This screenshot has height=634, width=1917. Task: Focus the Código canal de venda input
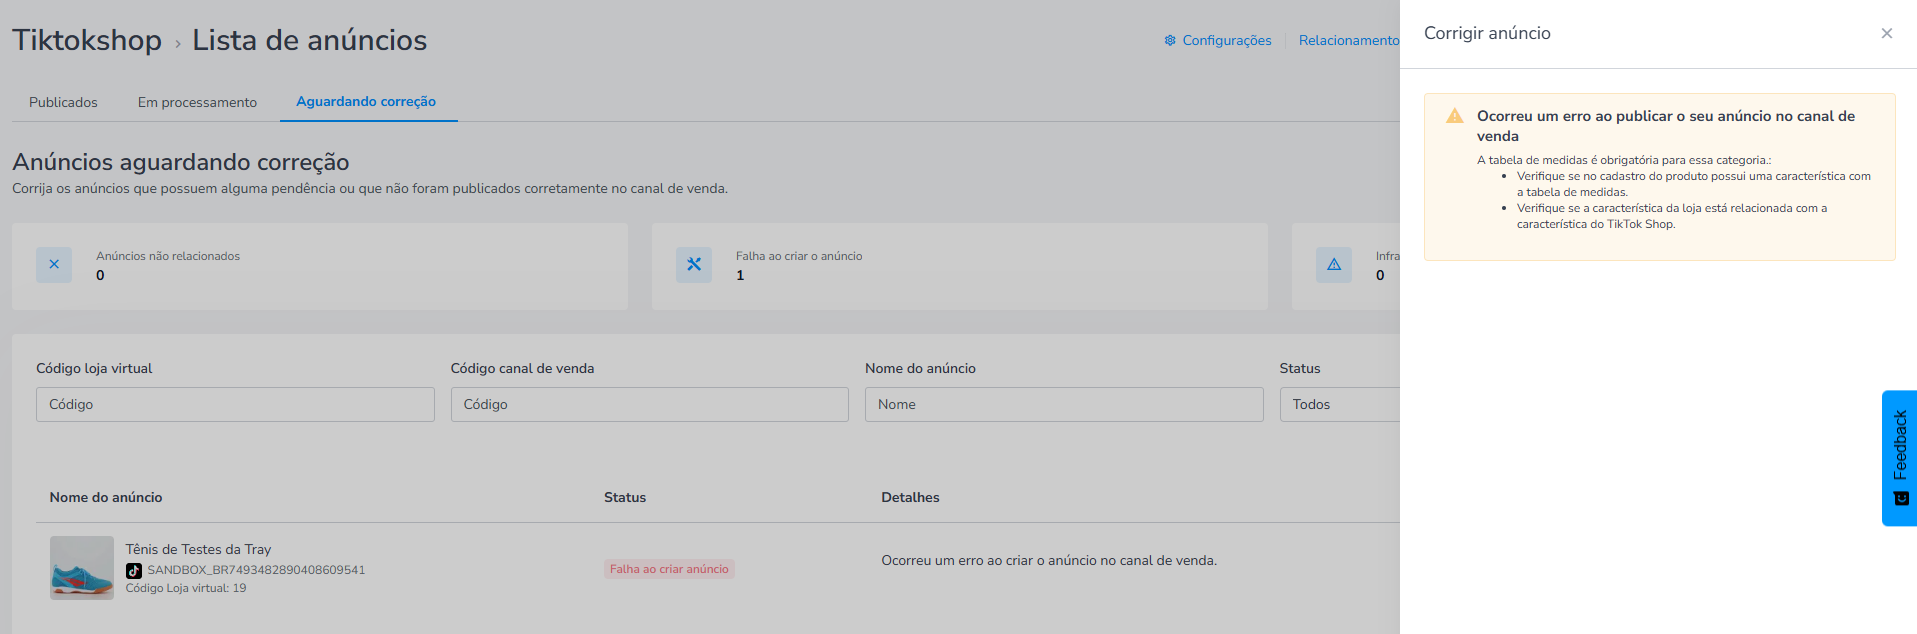649,404
